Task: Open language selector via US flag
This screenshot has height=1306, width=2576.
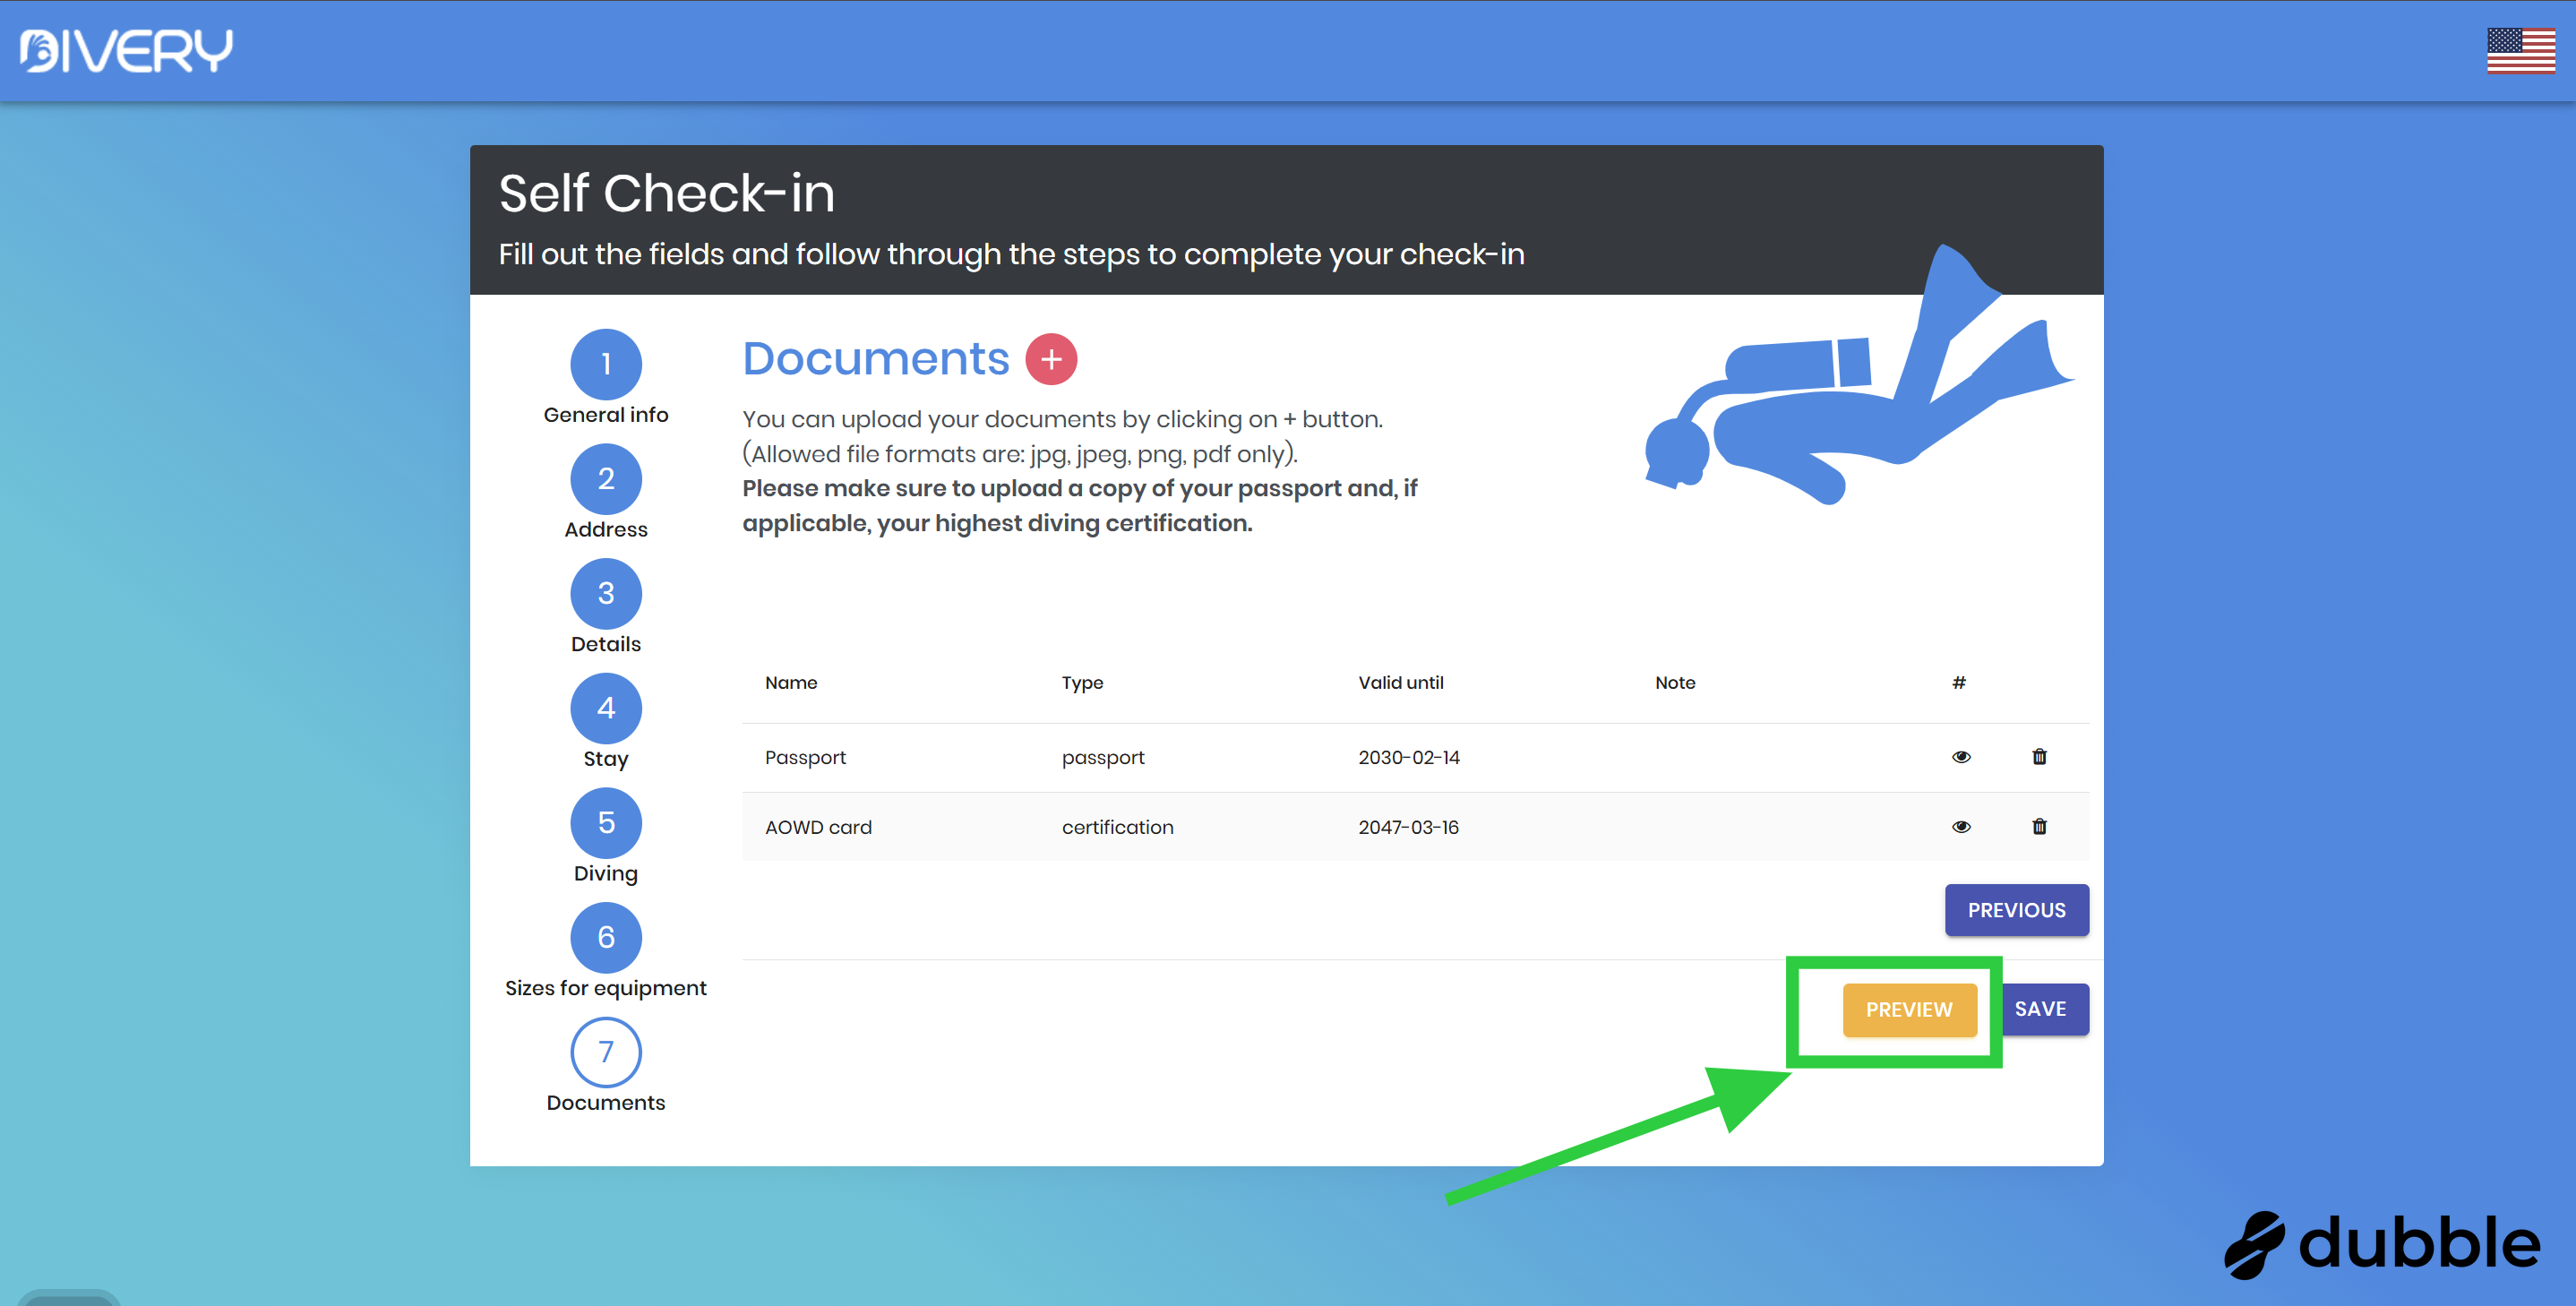Action: tap(2520, 51)
